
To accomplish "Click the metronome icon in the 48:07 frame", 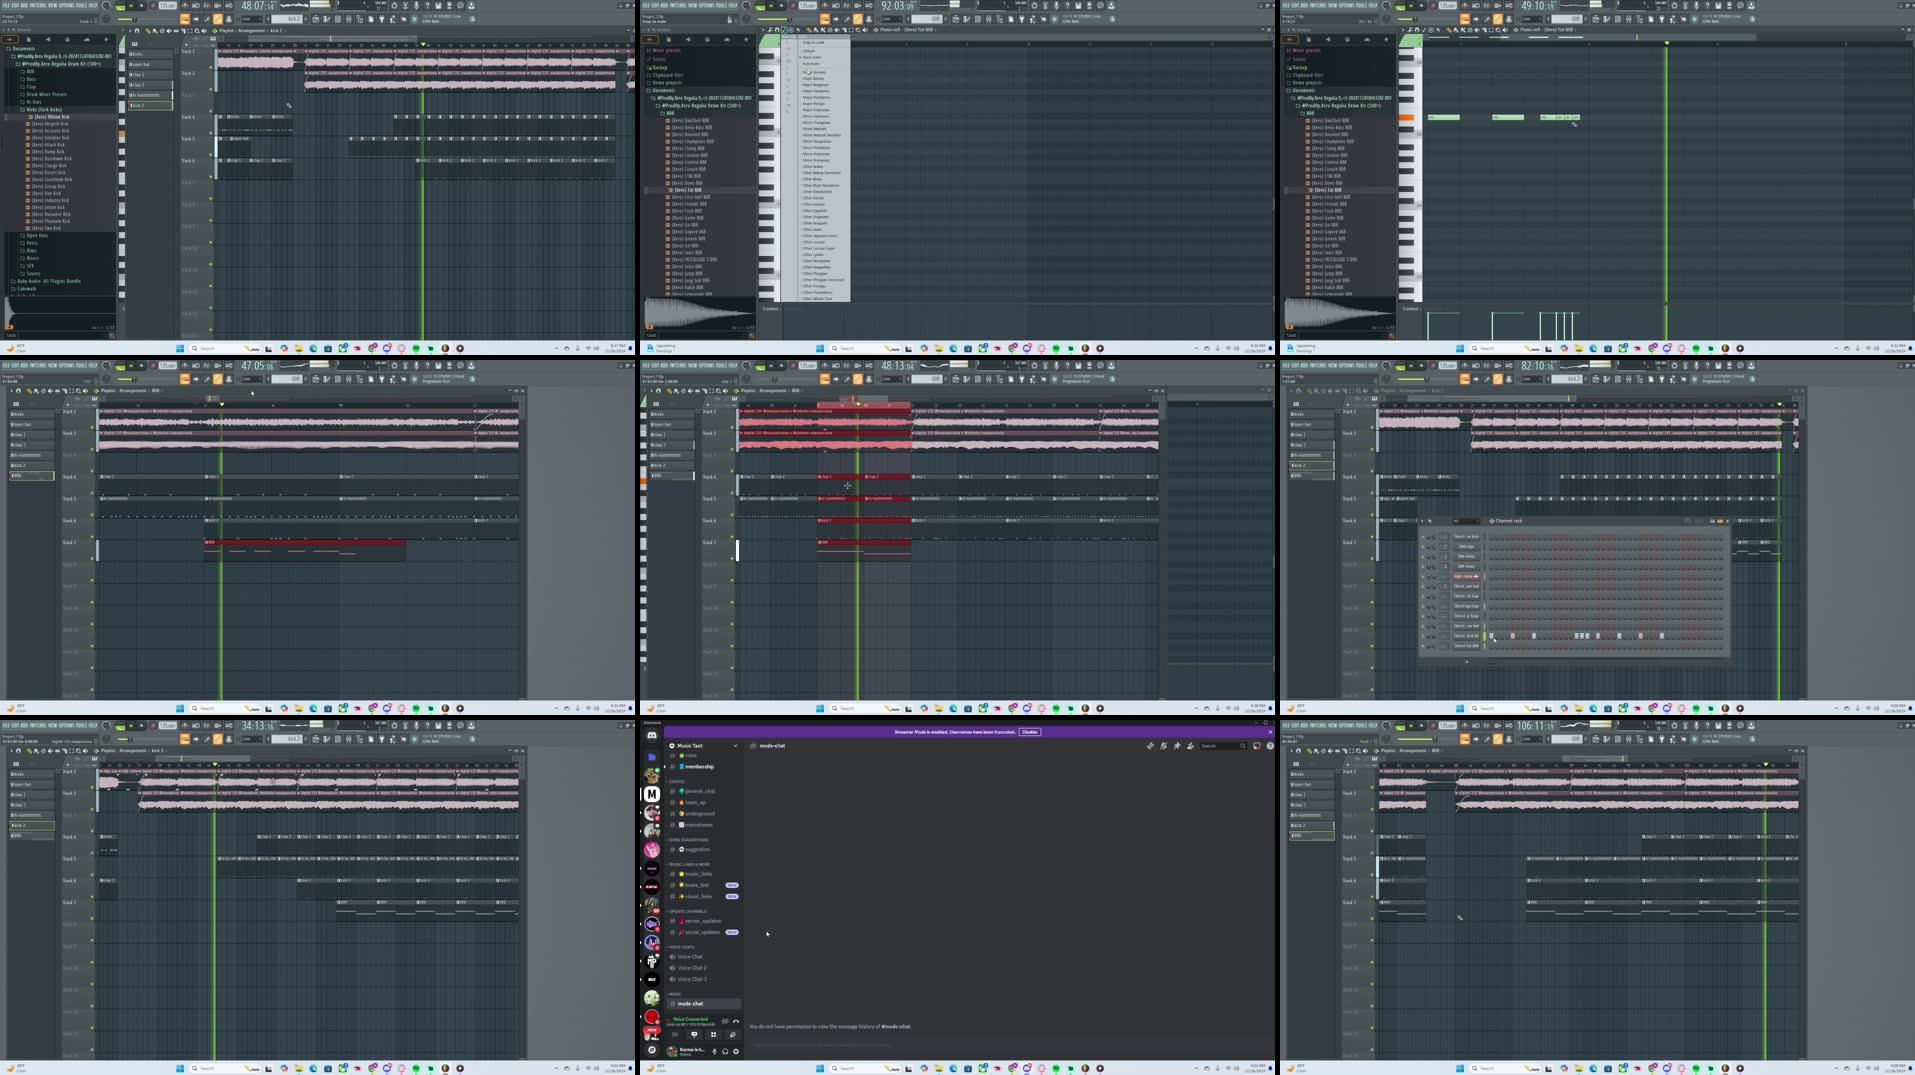I will (x=183, y=6).
